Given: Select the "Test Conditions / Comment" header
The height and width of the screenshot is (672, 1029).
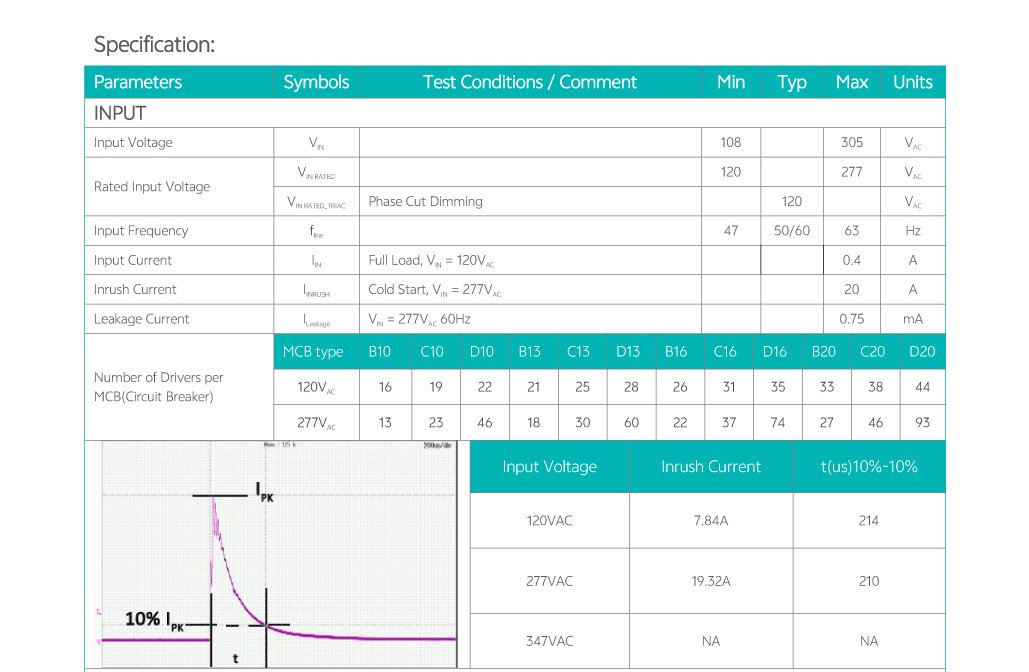Looking at the screenshot, I should tap(529, 82).
